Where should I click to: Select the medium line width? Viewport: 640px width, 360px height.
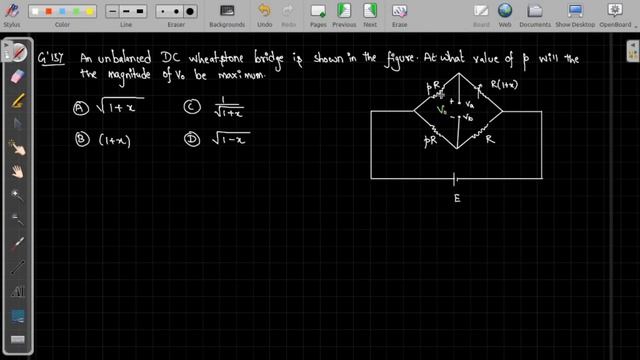tap(126, 11)
